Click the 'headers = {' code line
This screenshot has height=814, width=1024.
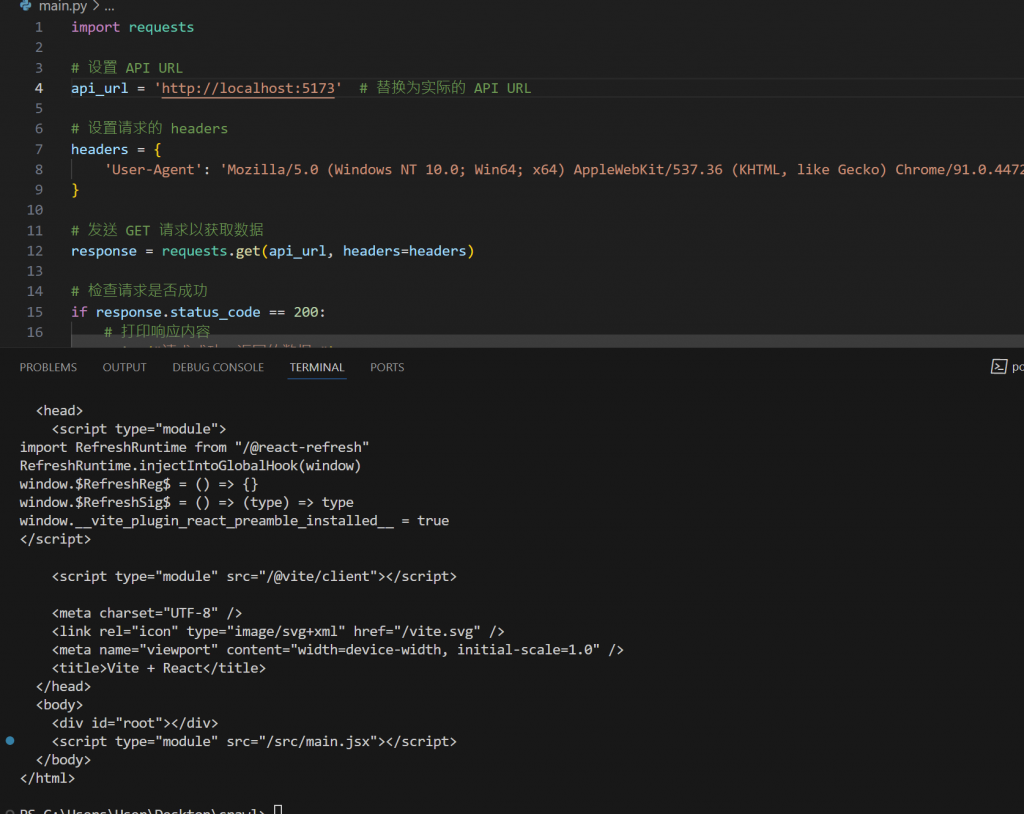116,150
